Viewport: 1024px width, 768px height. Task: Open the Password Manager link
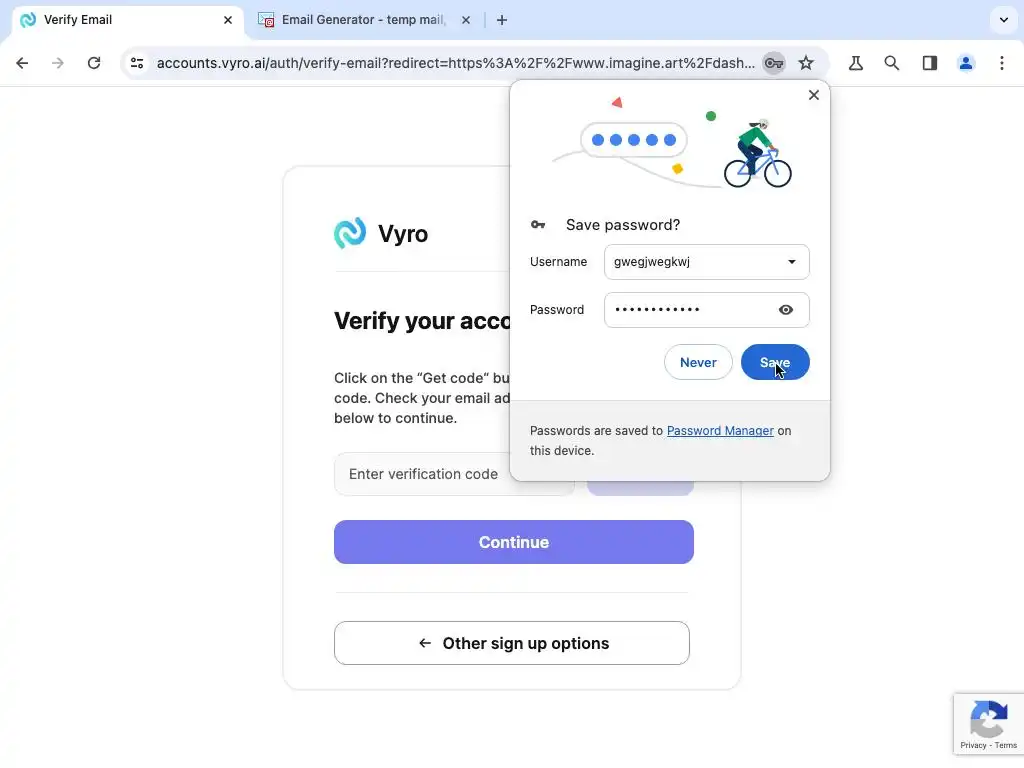(720, 430)
